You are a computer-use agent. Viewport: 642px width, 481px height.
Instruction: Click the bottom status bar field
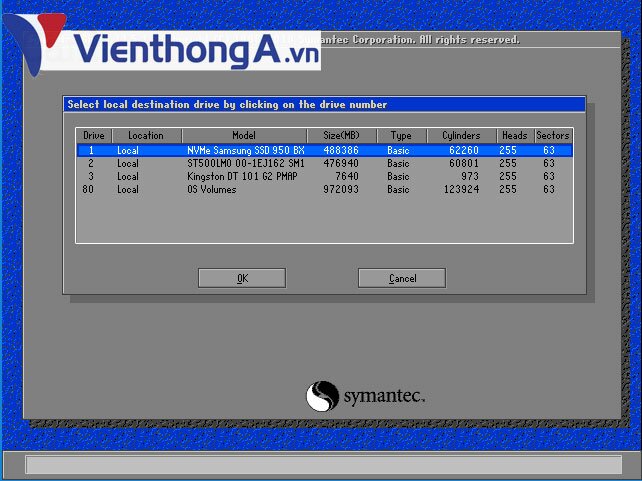323,465
